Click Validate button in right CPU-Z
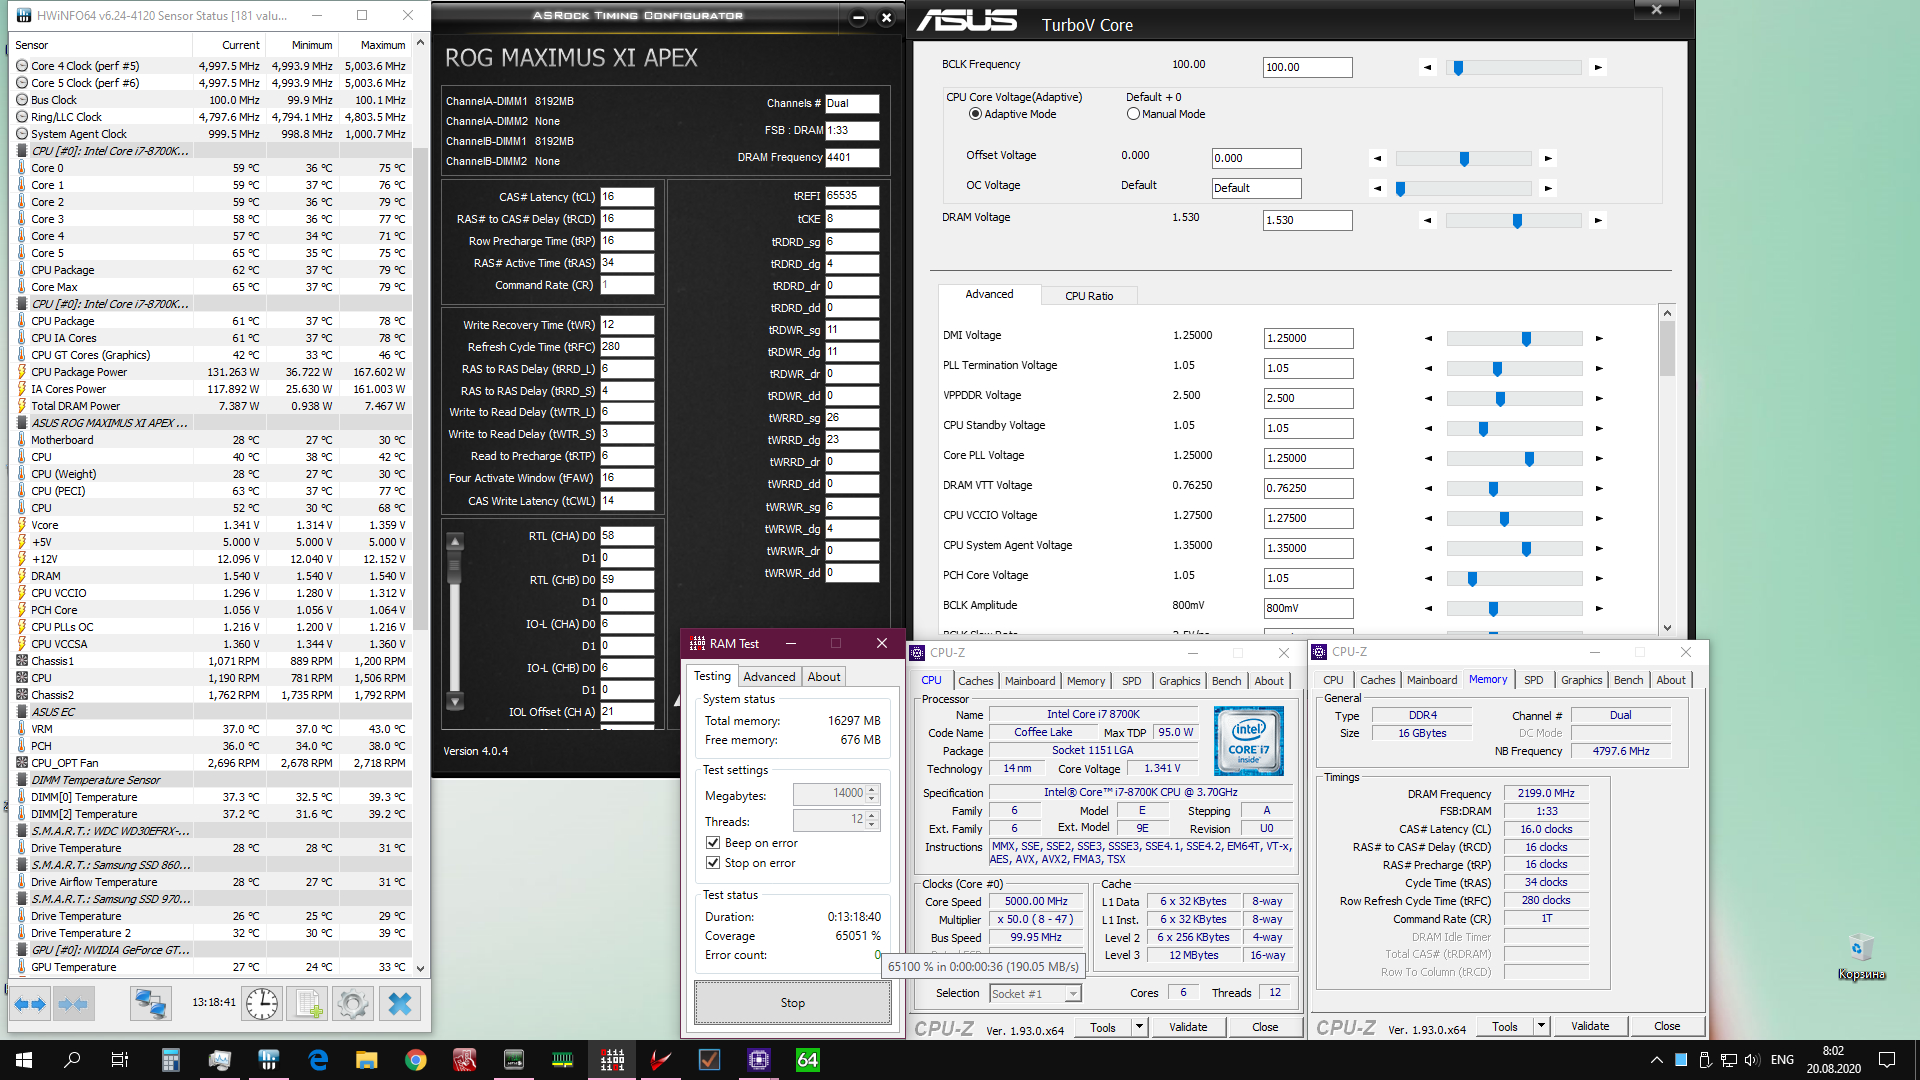 (1589, 1026)
